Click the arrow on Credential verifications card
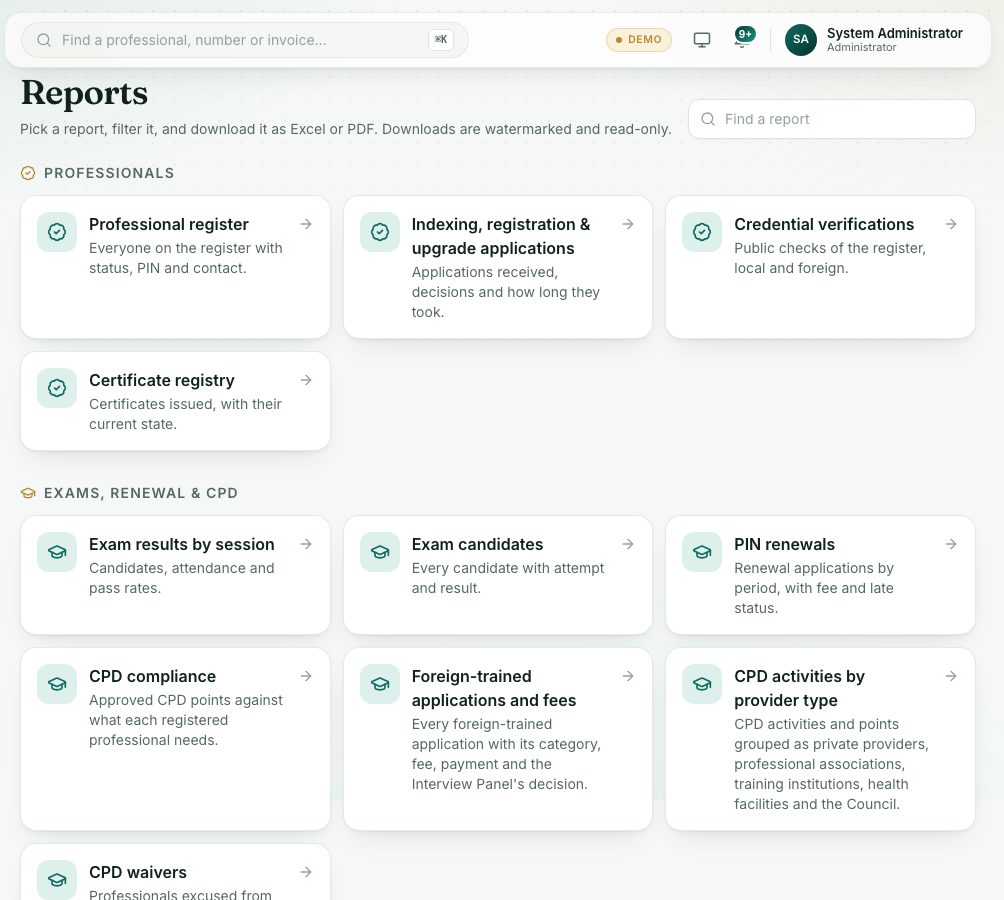Image resolution: width=1004 pixels, height=900 pixels. coord(951,224)
